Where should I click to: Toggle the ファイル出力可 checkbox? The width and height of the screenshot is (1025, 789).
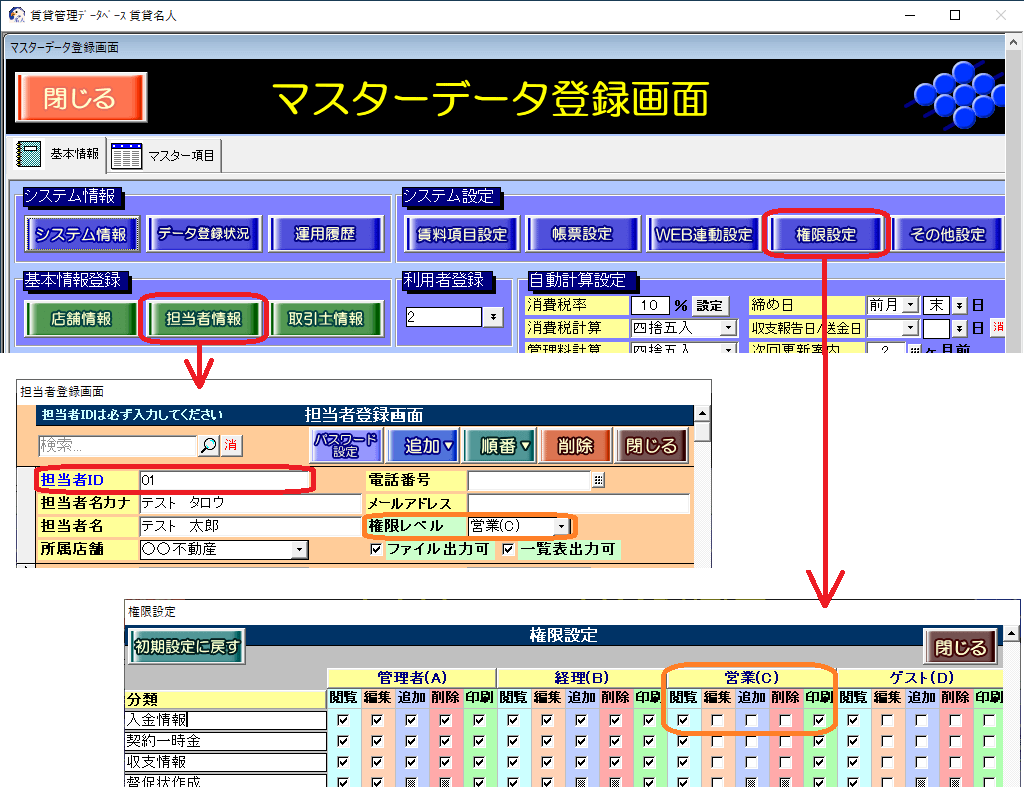pos(376,549)
